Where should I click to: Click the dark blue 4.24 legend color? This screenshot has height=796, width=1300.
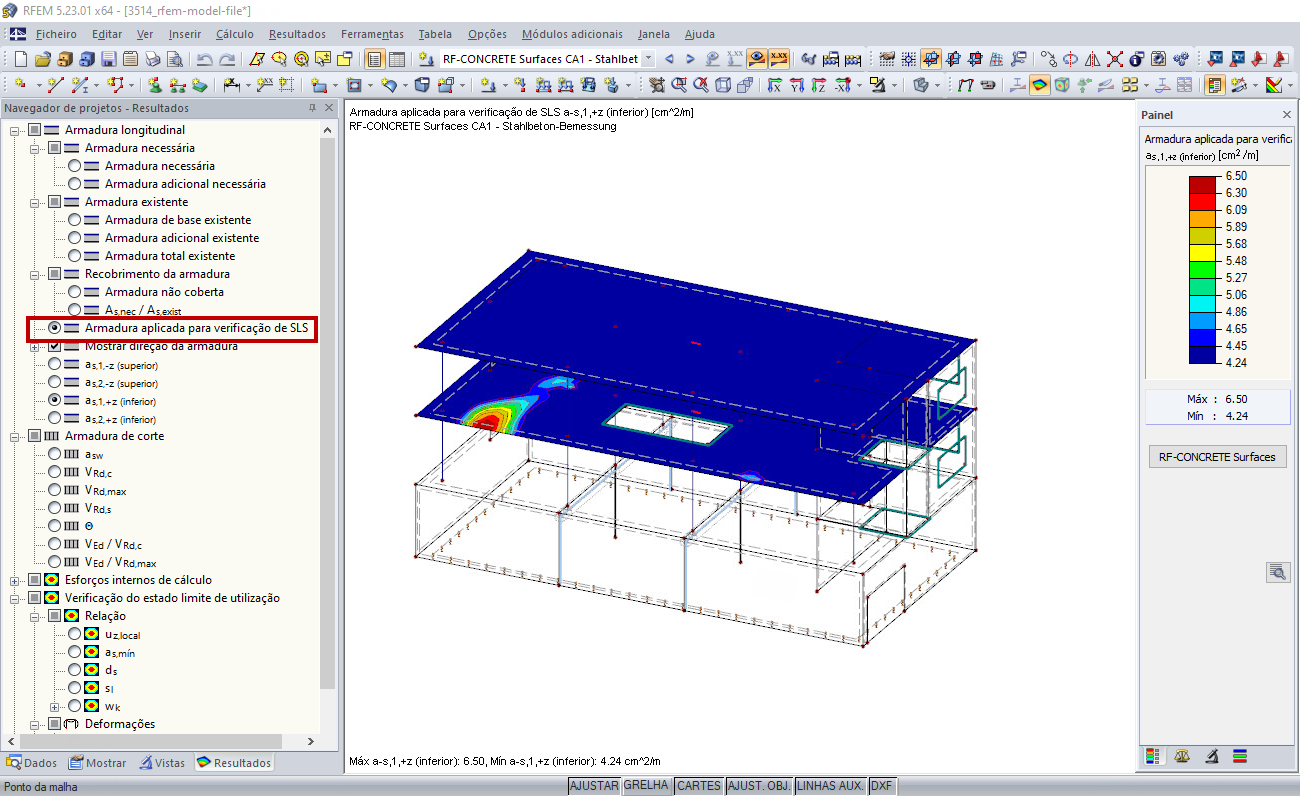point(1204,354)
